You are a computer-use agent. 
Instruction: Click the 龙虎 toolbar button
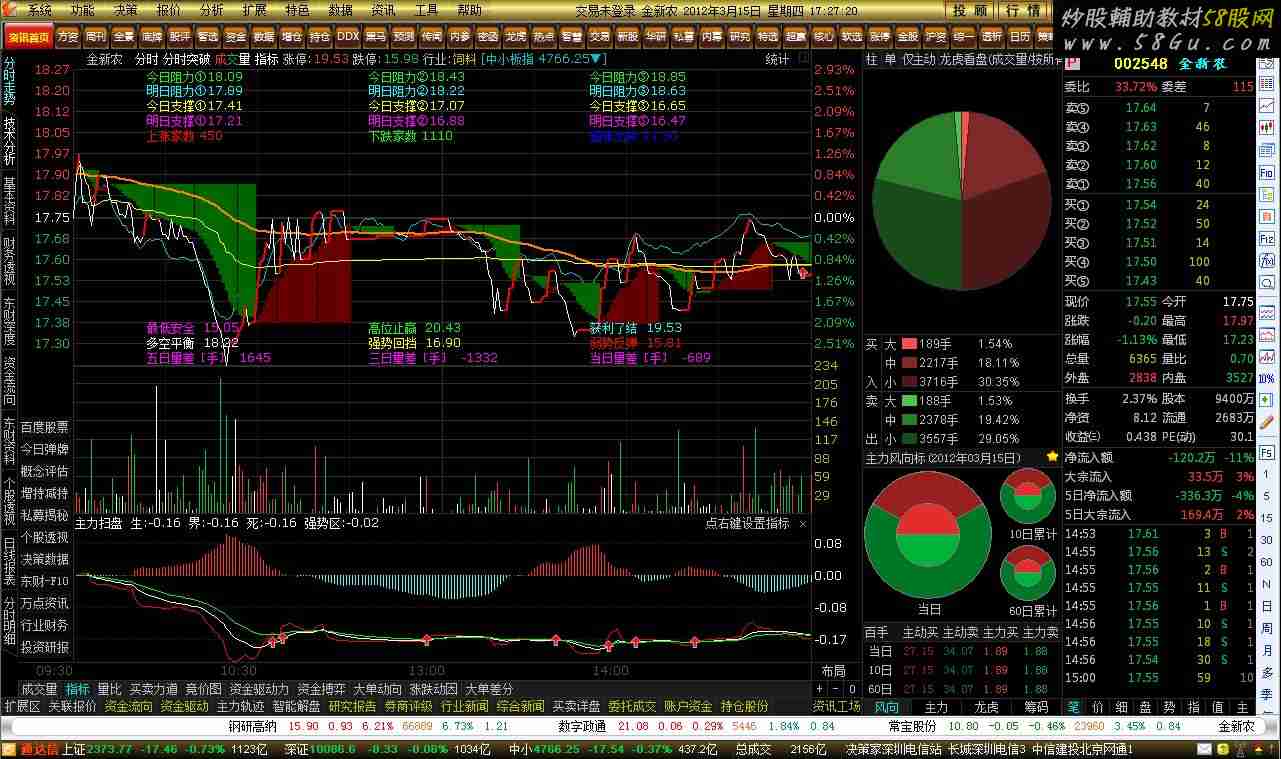click(x=515, y=36)
